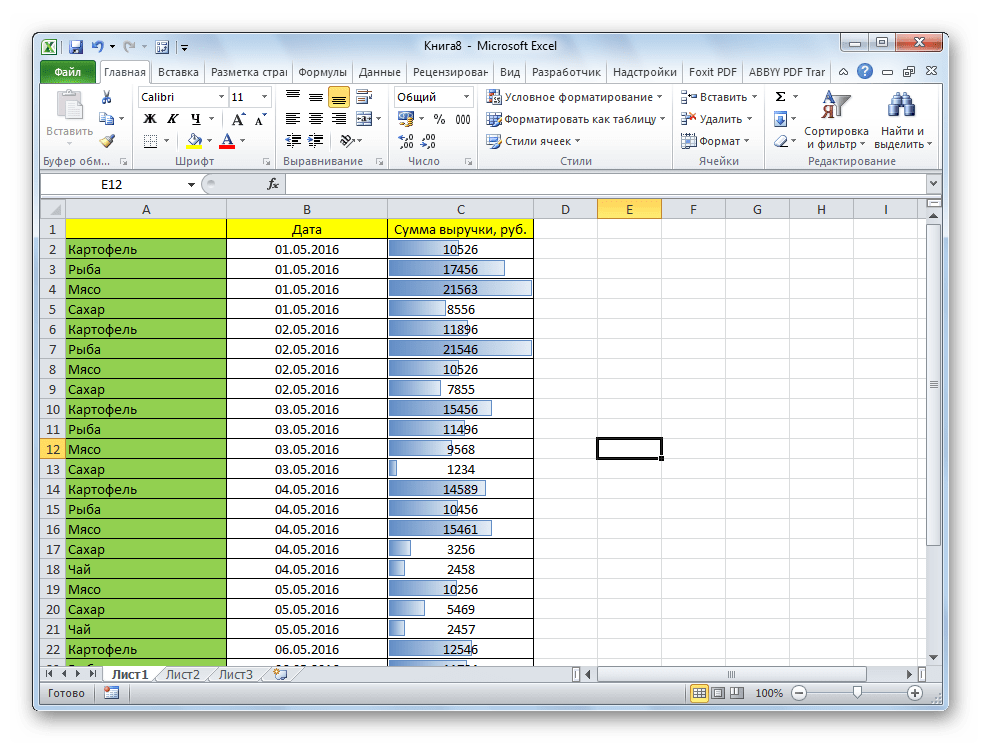Click the Cut scissors icon

107,97
